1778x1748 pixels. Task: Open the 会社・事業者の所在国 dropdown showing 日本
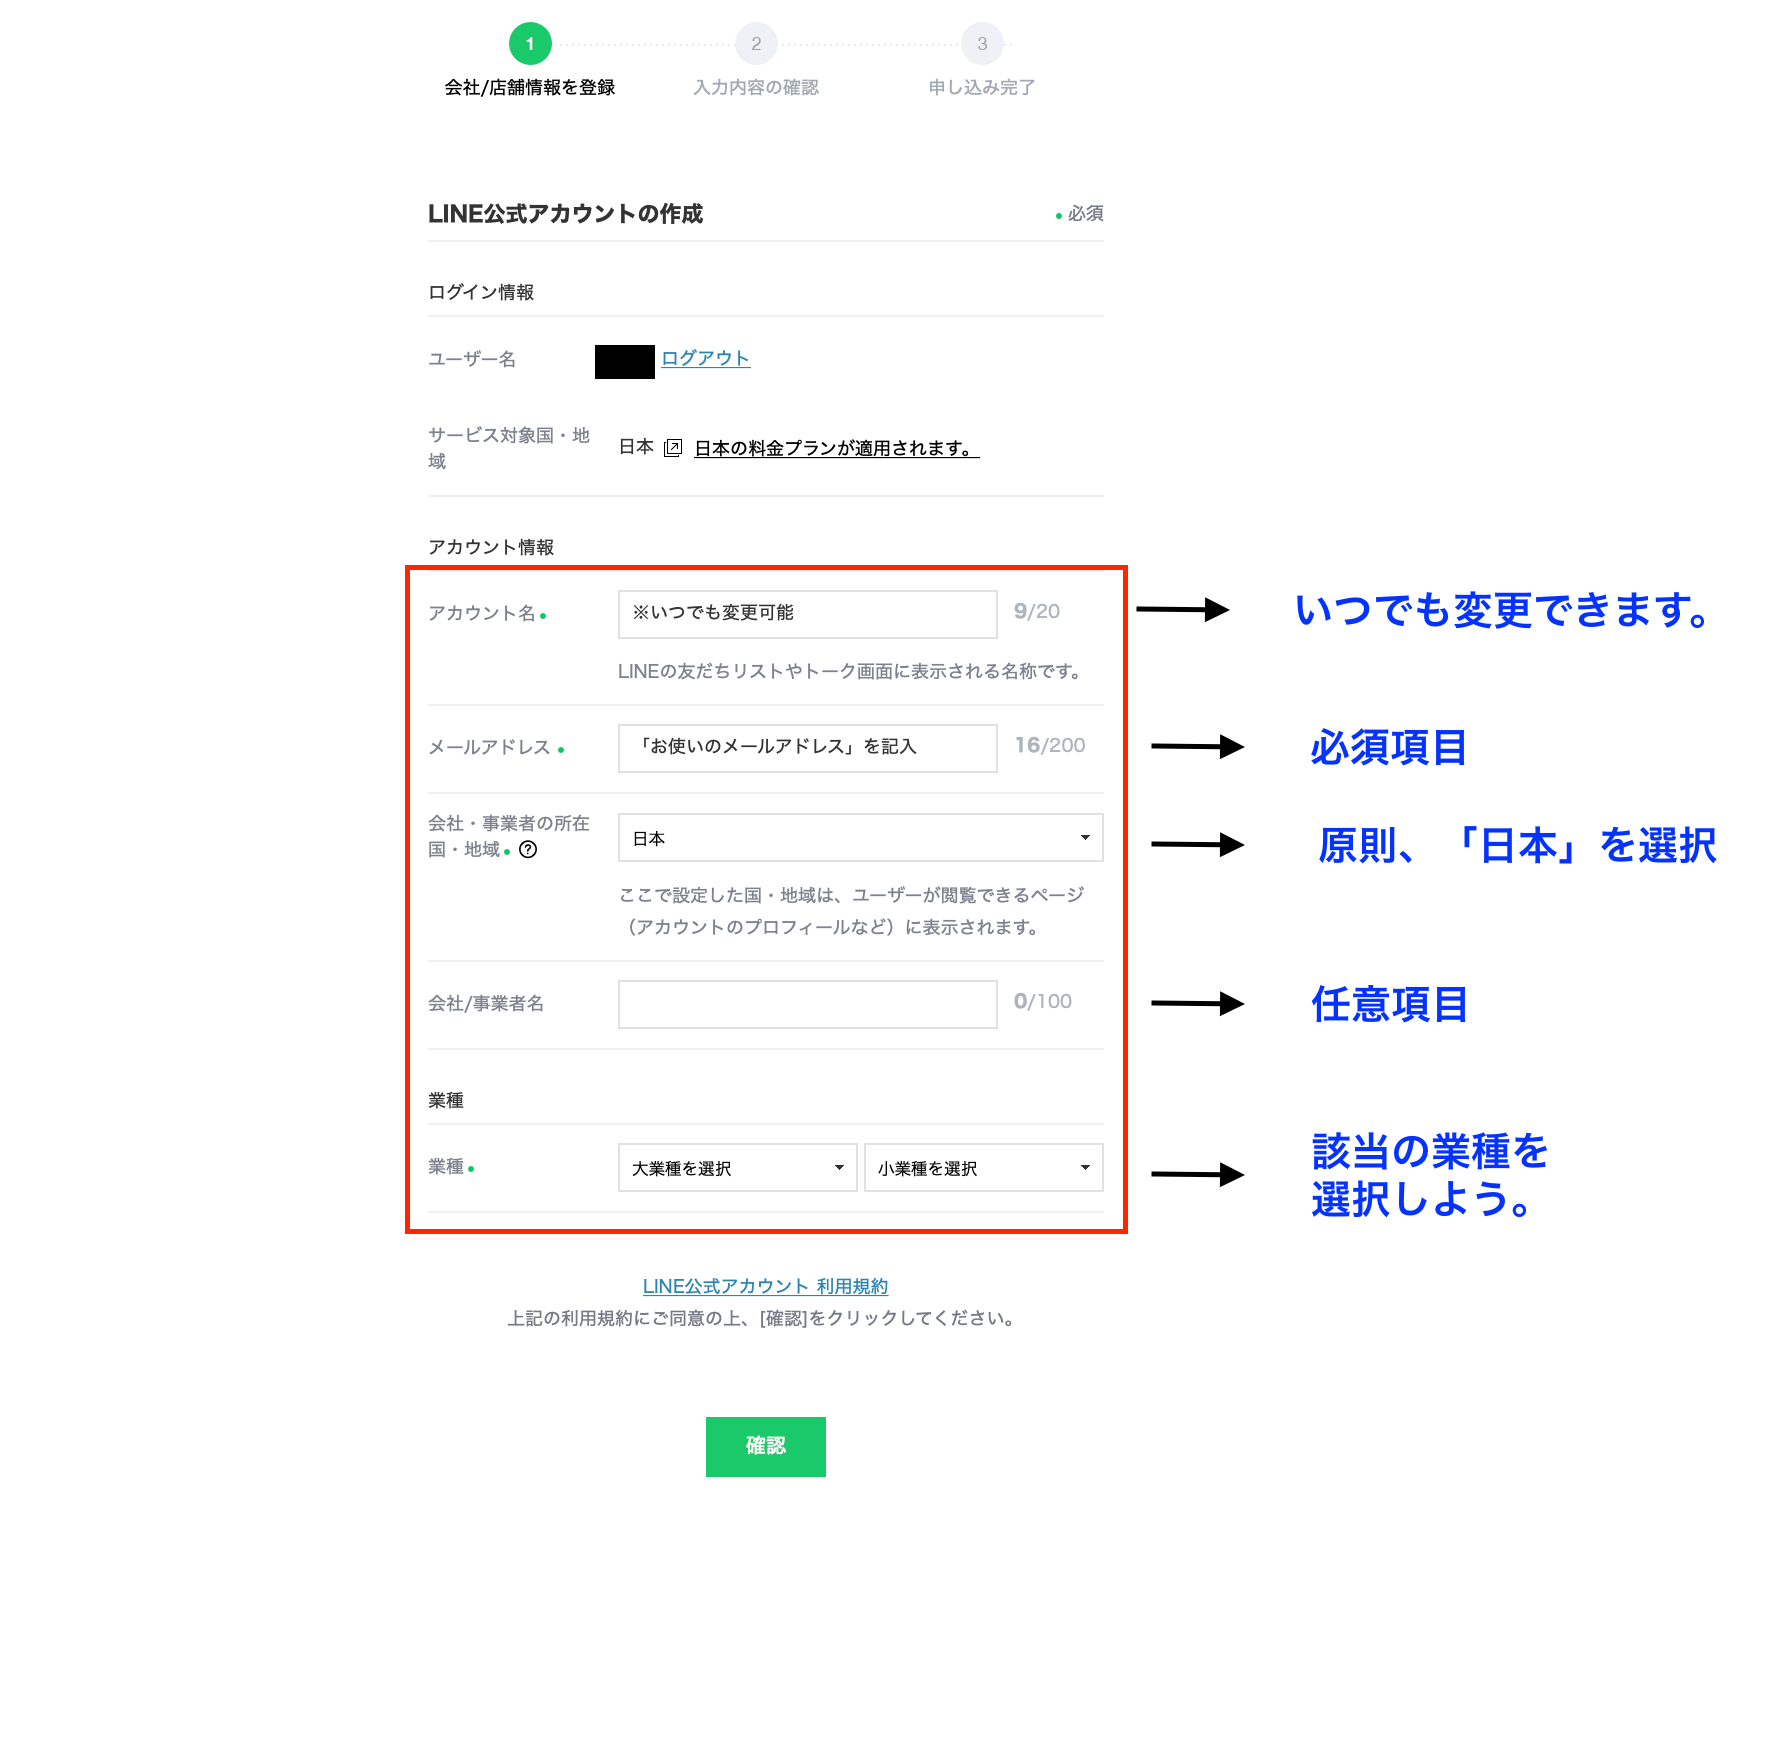pyautogui.click(x=860, y=838)
